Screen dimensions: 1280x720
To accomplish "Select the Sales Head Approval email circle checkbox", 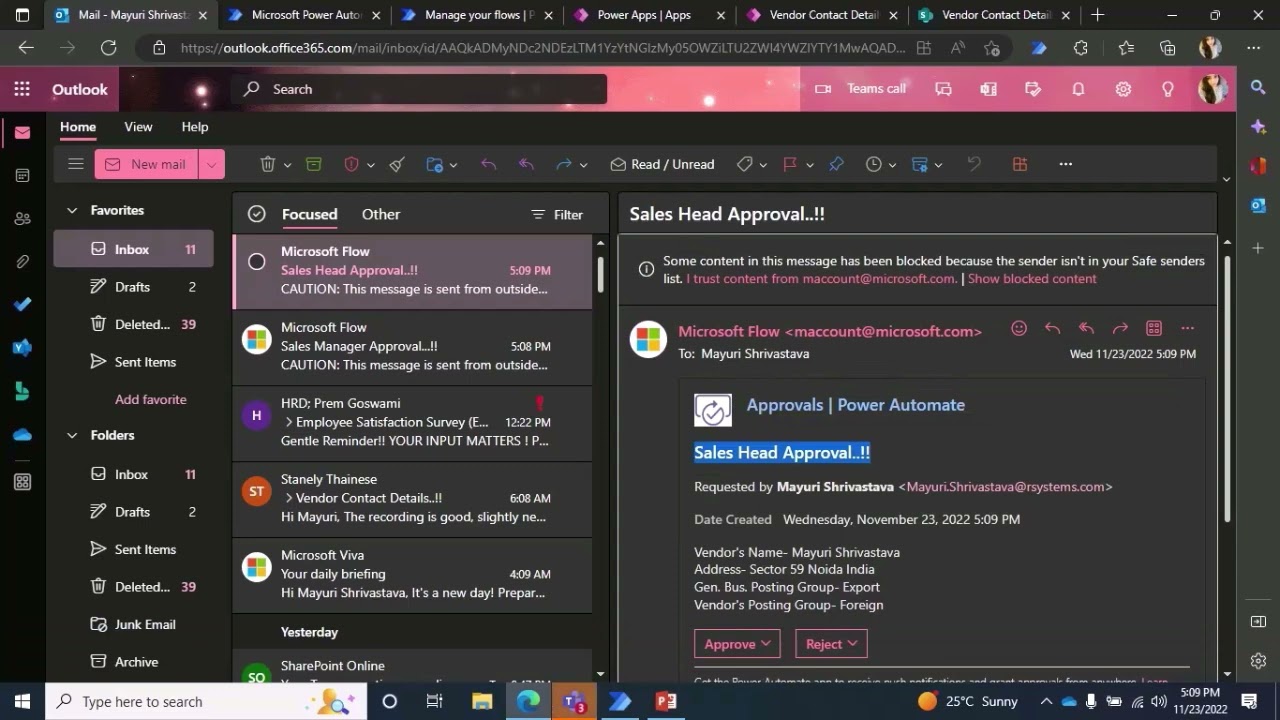I will point(257,262).
